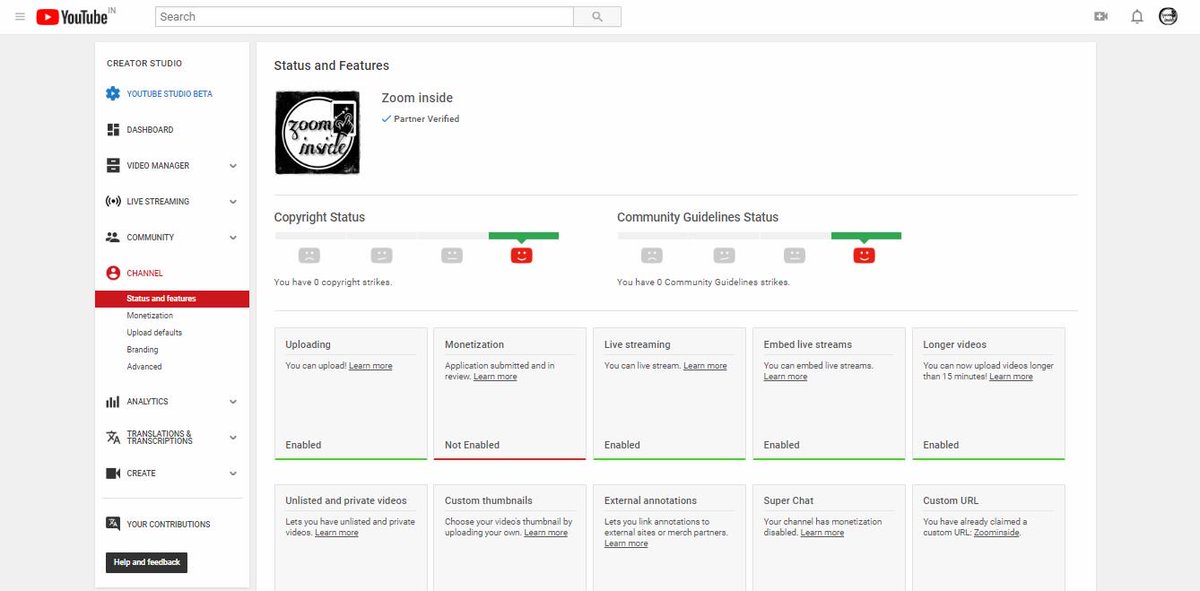
Task: Click the Copyright Status strike bar
Action: (416, 236)
